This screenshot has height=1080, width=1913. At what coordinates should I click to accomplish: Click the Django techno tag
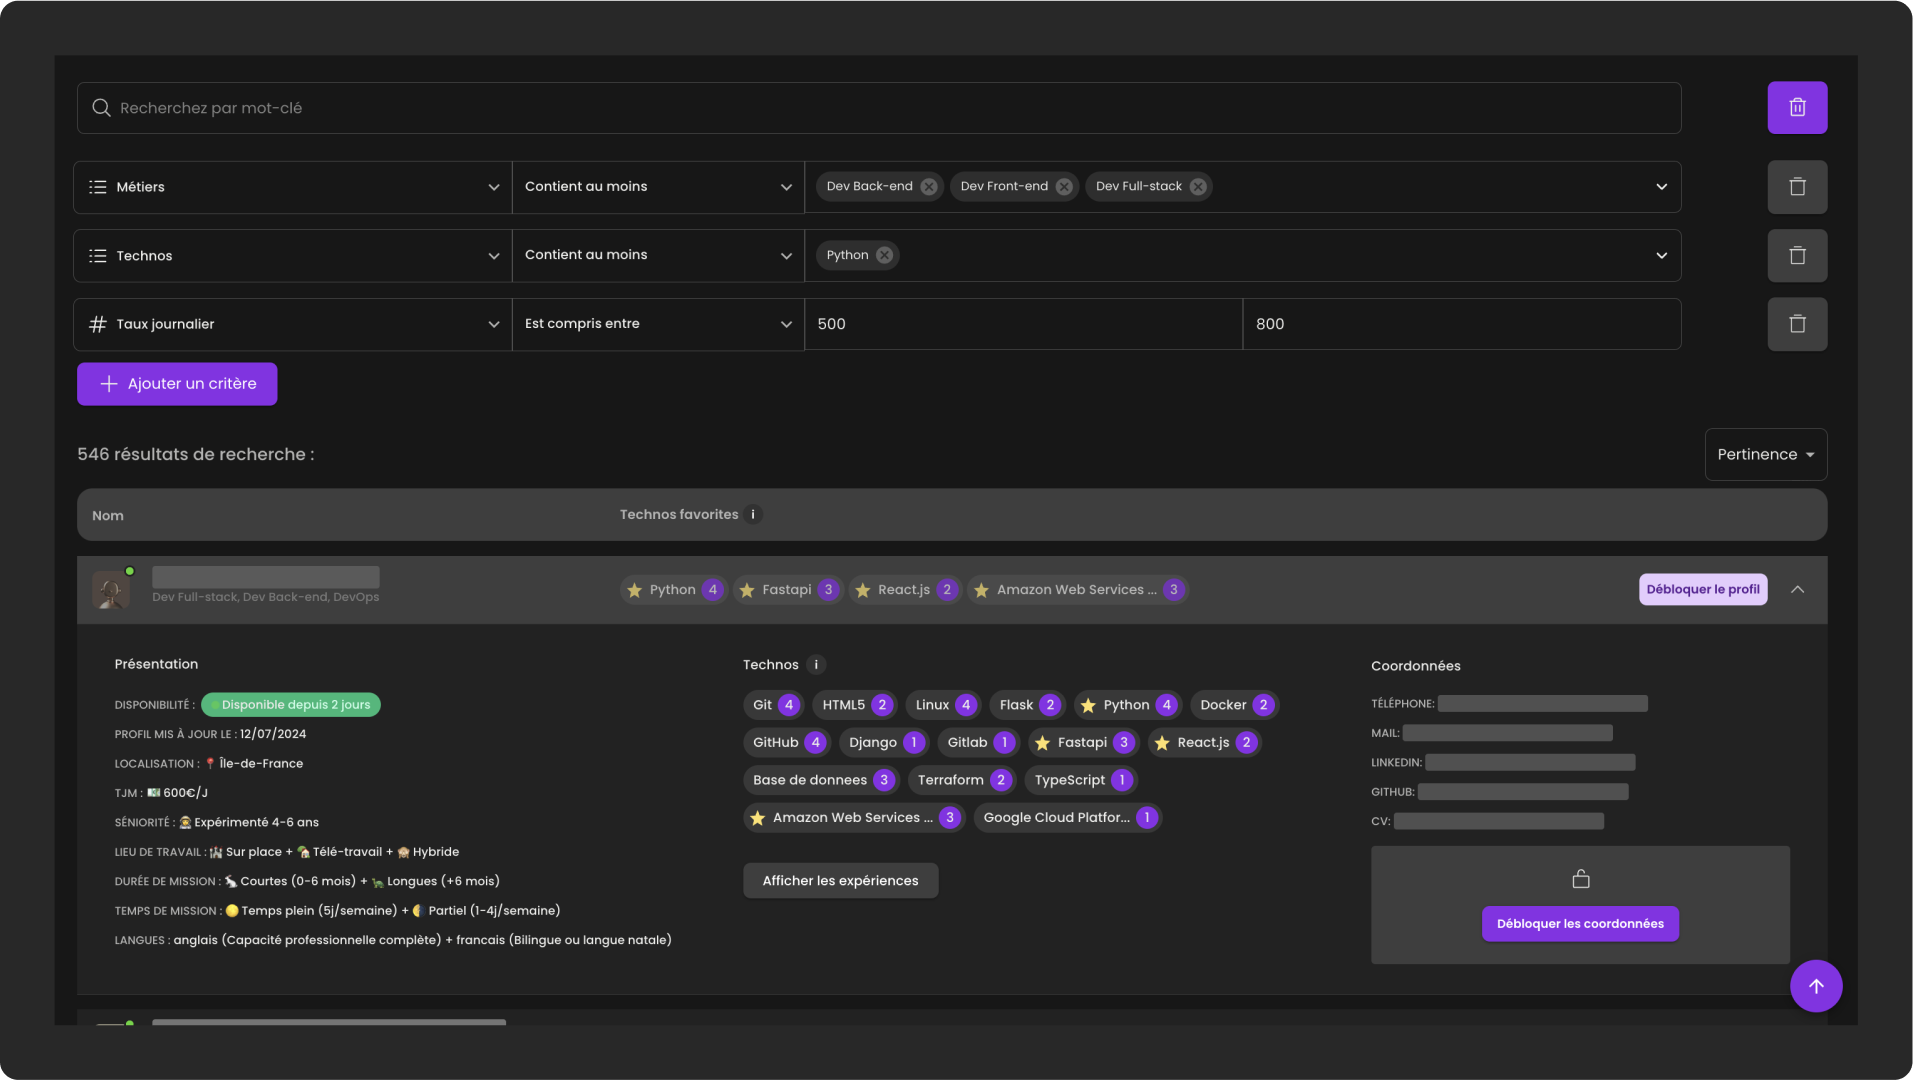tap(884, 742)
